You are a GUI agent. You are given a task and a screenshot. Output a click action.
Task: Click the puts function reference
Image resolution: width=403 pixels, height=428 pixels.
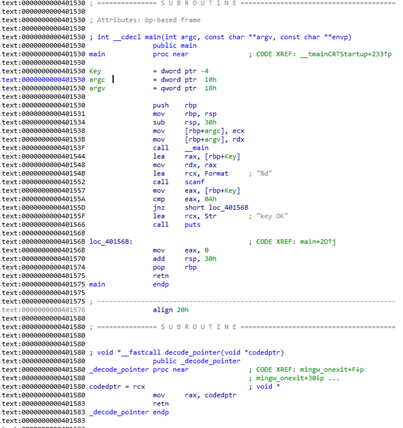point(192,225)
